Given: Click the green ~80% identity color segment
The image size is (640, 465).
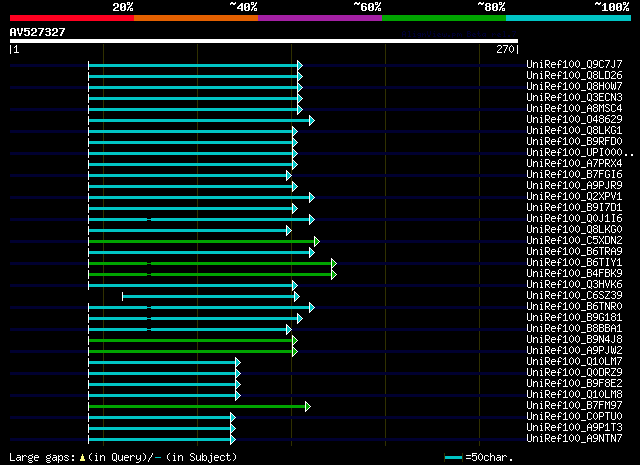Looking at the screenshot, I should 444,18.
